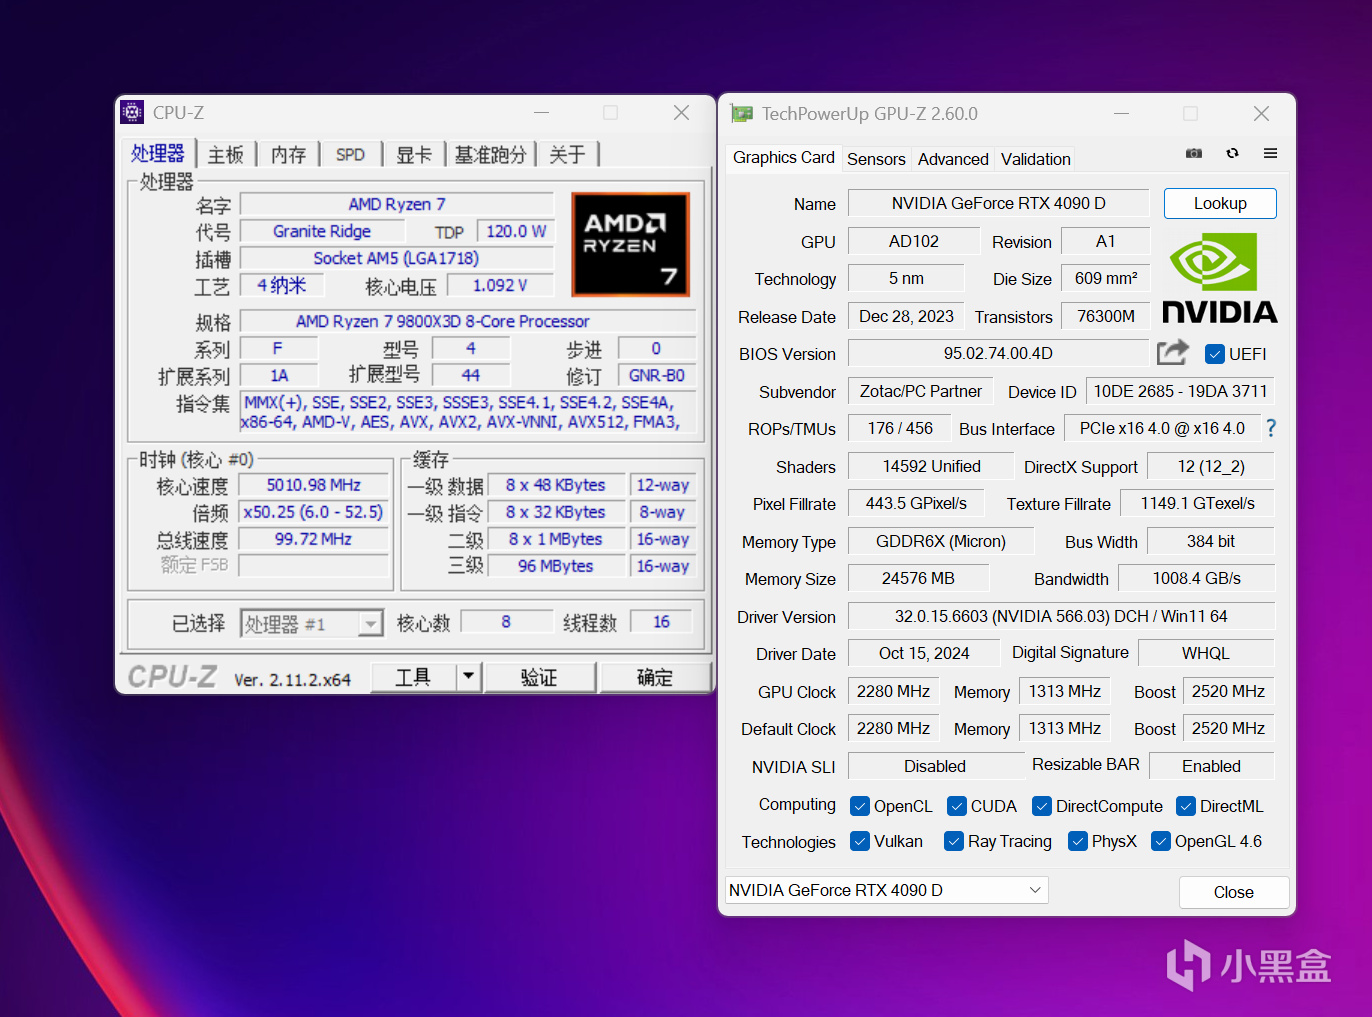Open the 关于 tab
This screenshot has width=1372, height=1017.
[x=567, y=155]
